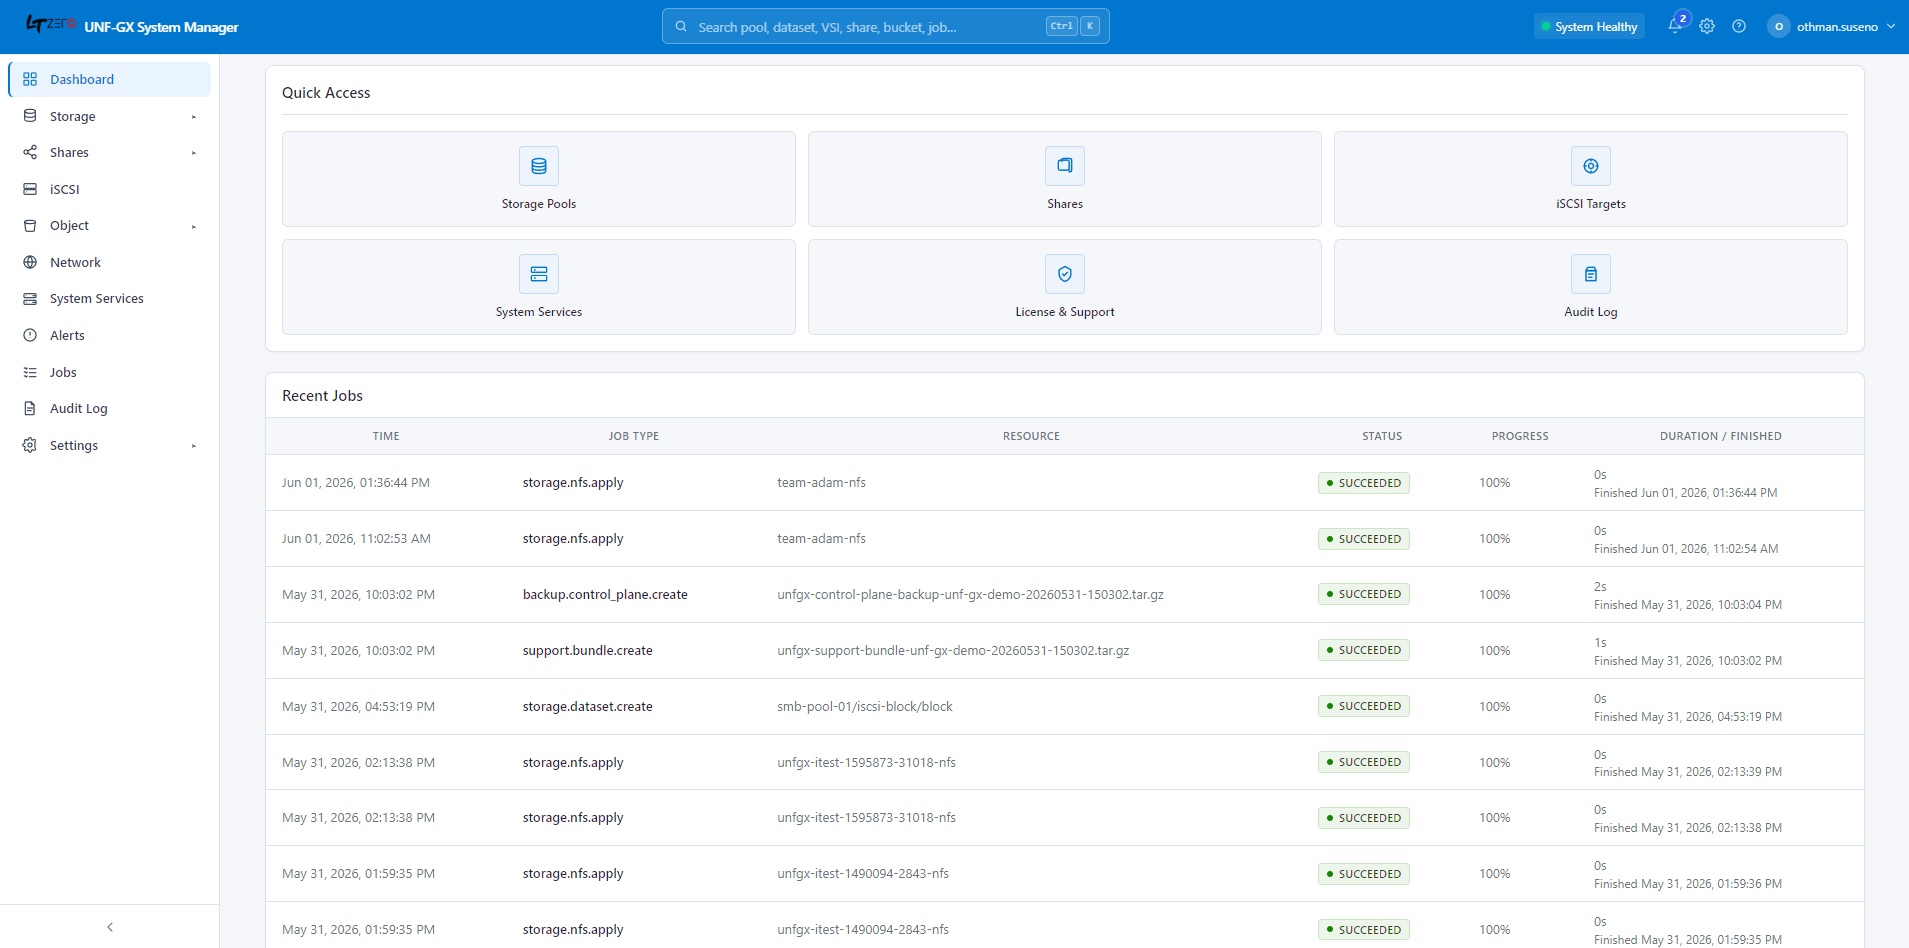Image resolution: width=1909 pixels, height=948 pixels.
Task: Open the Storage Pools quick access card
Action: pos(539,179)
